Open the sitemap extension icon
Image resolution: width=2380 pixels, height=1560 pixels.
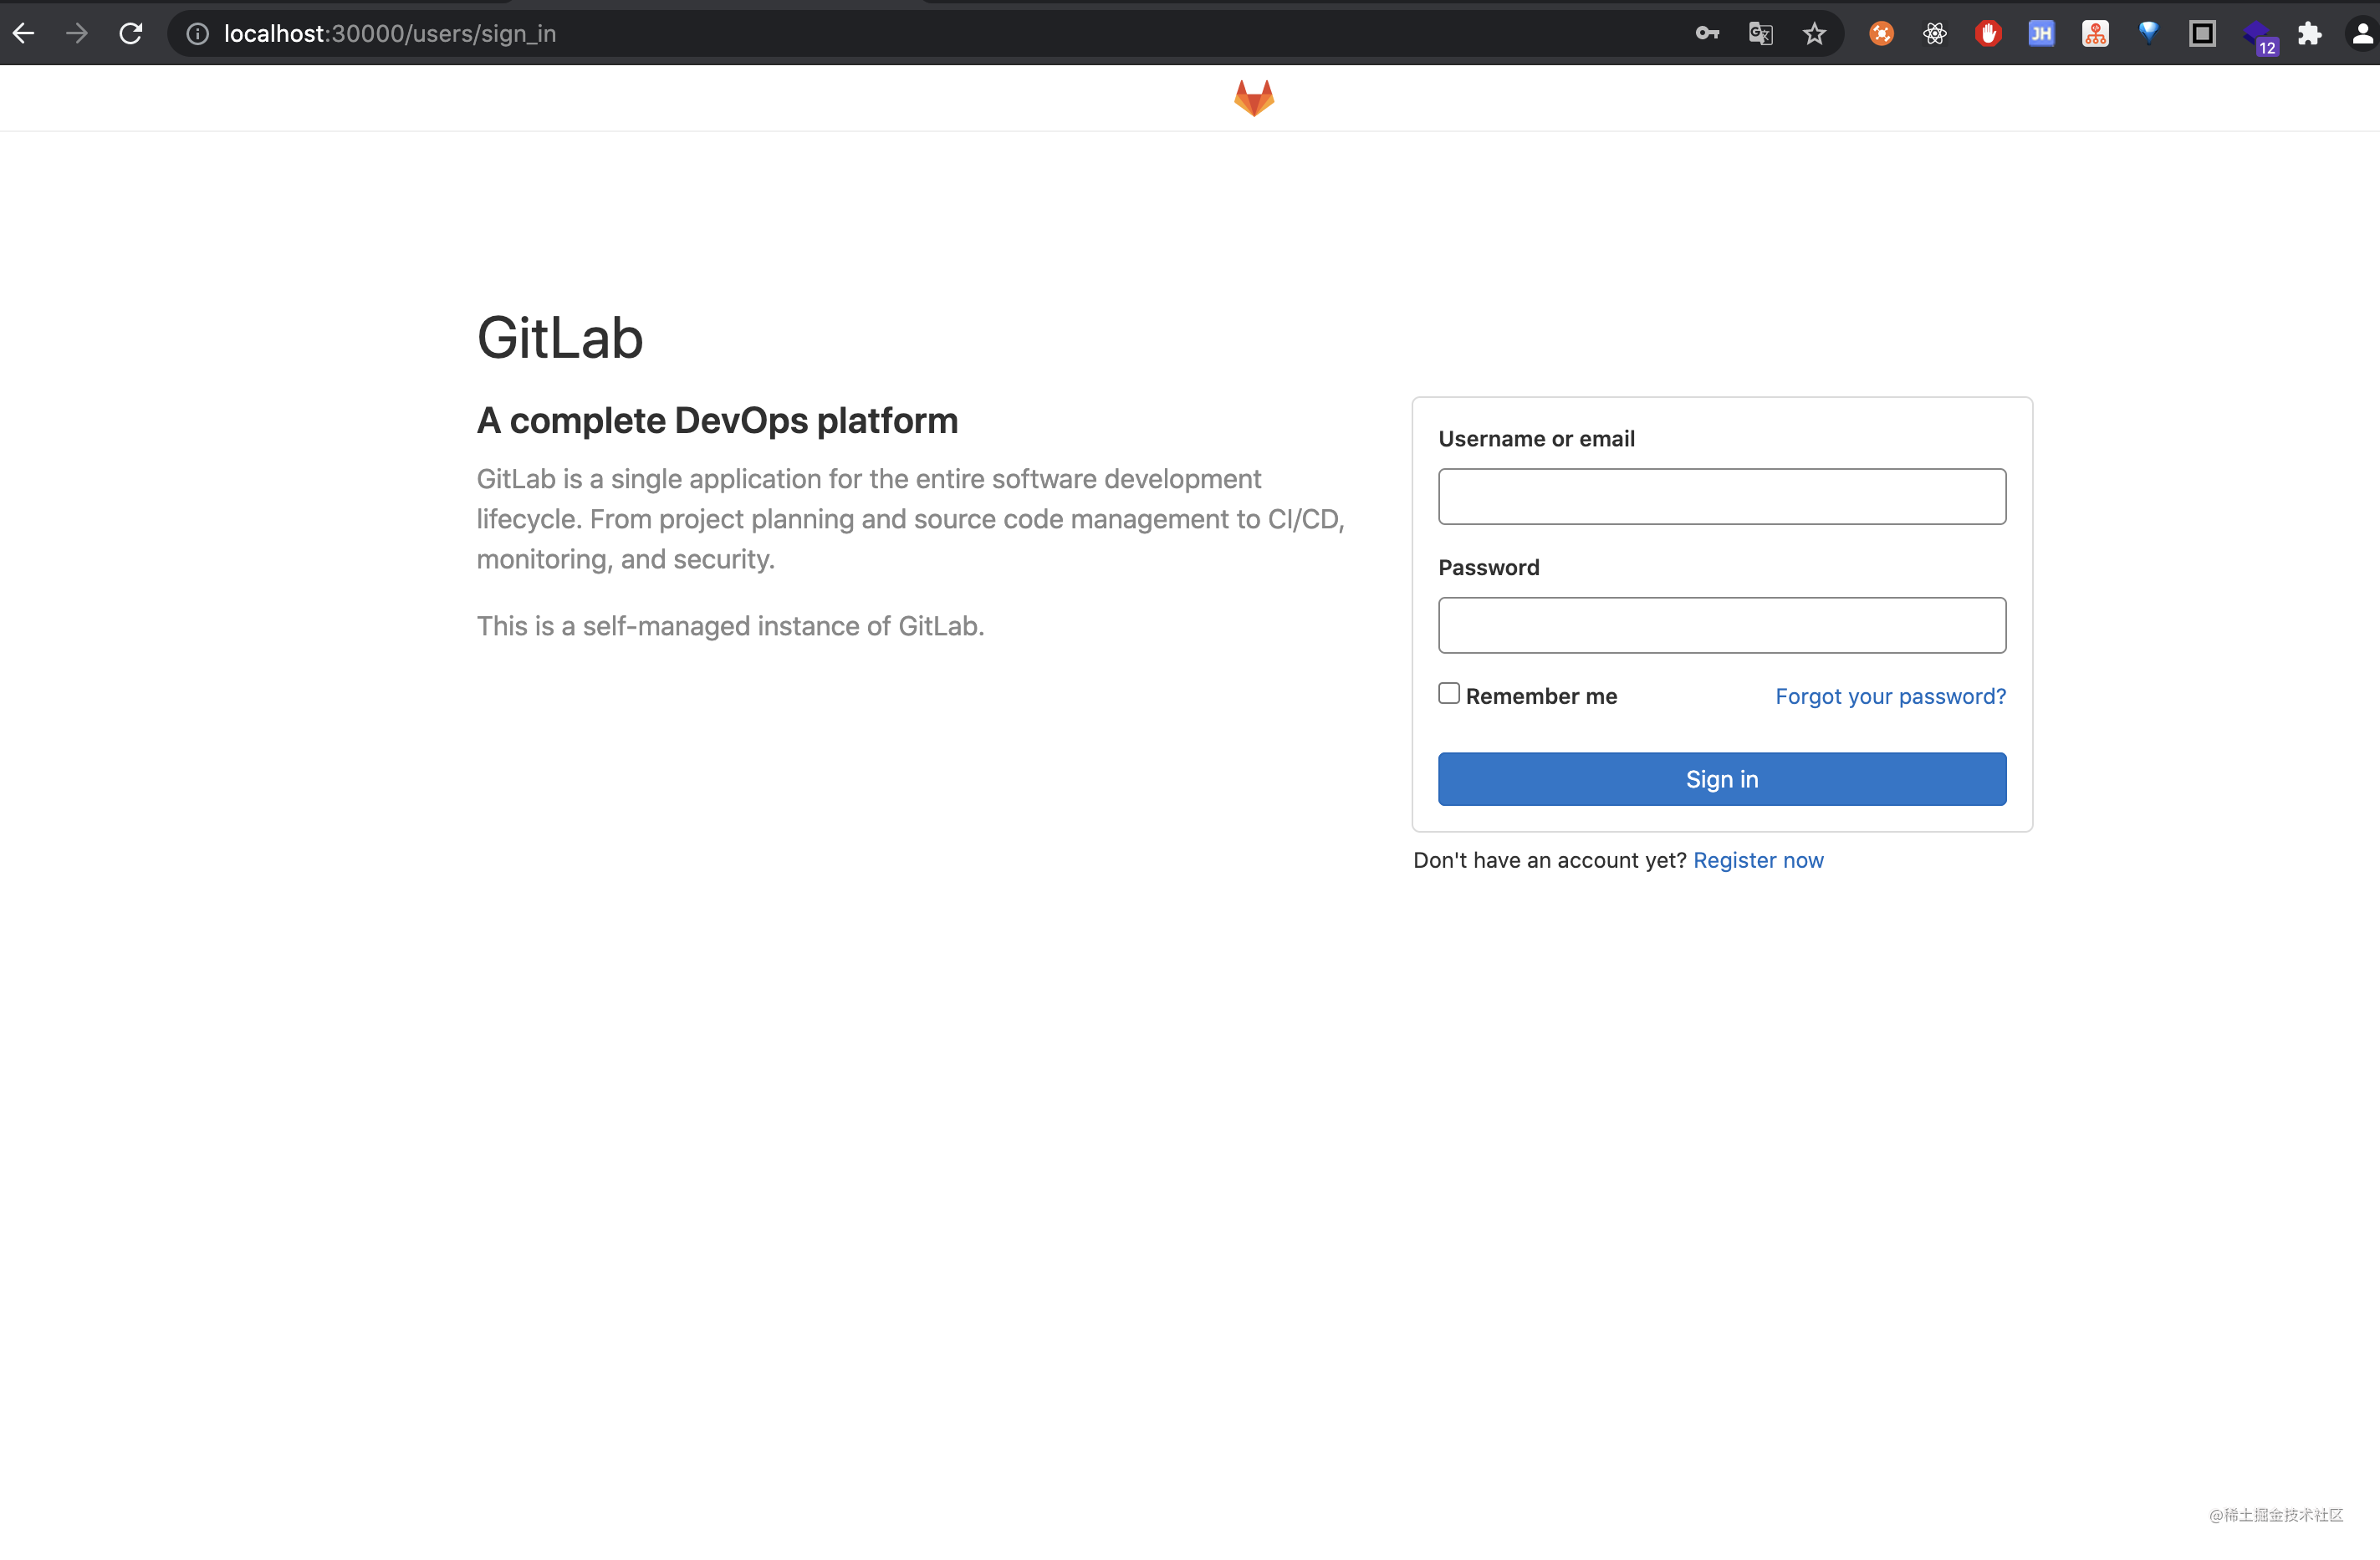tap(2095, 33)
